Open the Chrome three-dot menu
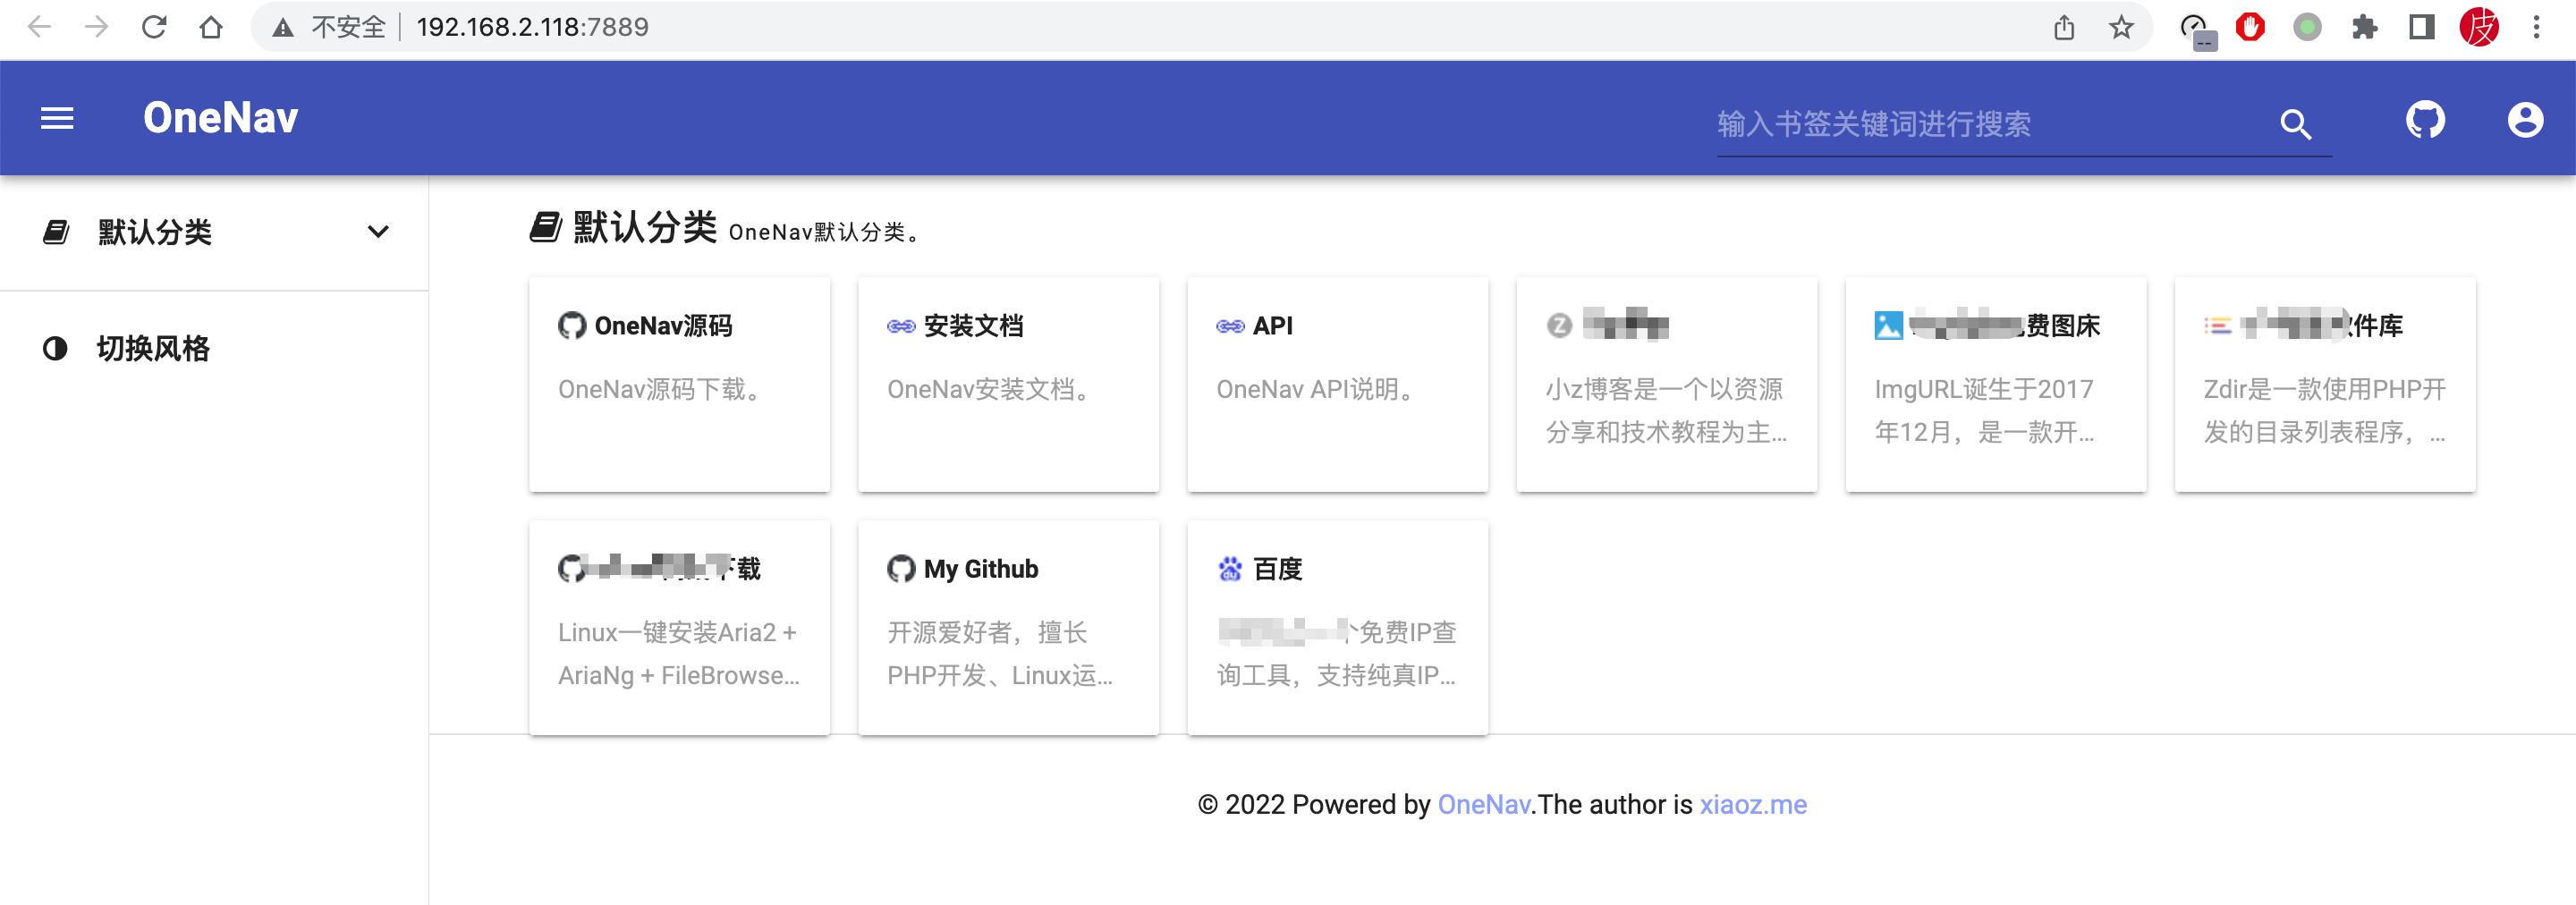 point(2537,27)
